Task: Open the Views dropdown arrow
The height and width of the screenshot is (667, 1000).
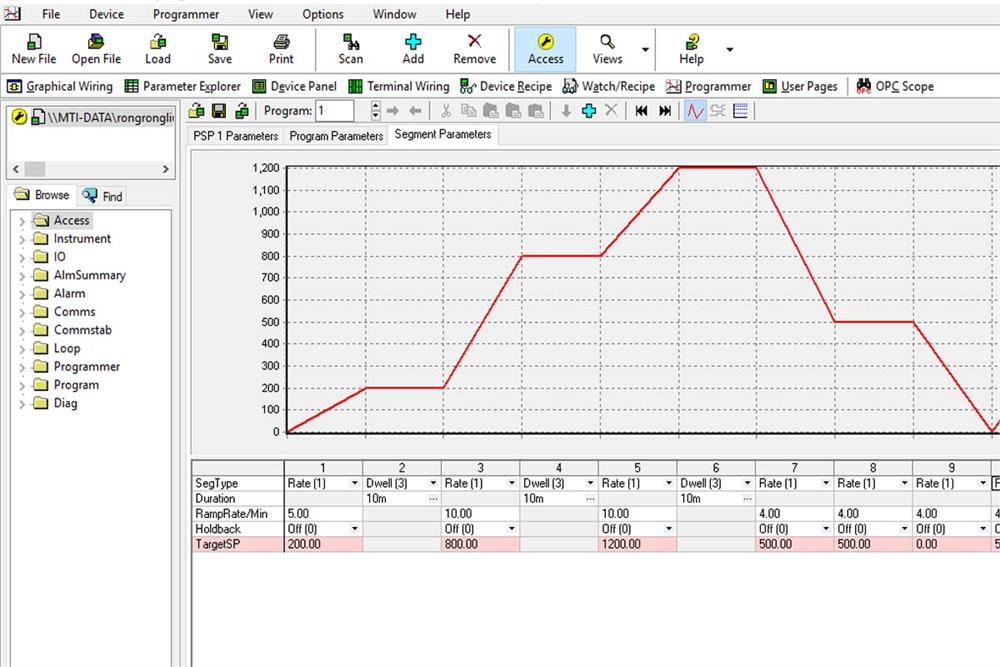Action: click(x=645, y=49)
